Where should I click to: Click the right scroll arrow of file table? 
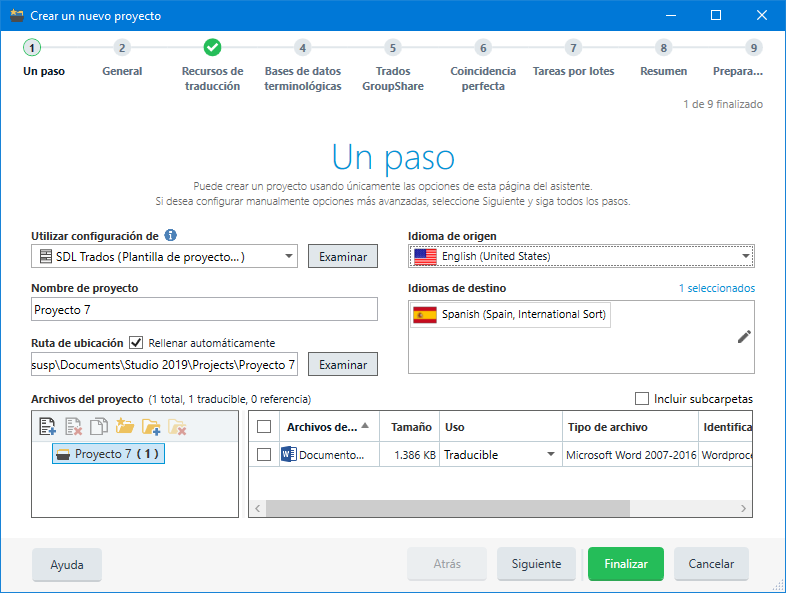point(743,508)
